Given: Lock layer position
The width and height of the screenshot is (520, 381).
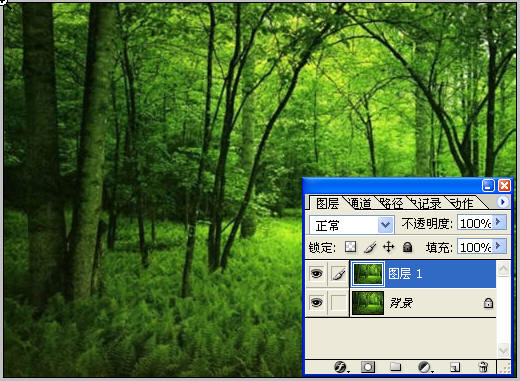Looking at the screenshot, I should tap(388, 247).
